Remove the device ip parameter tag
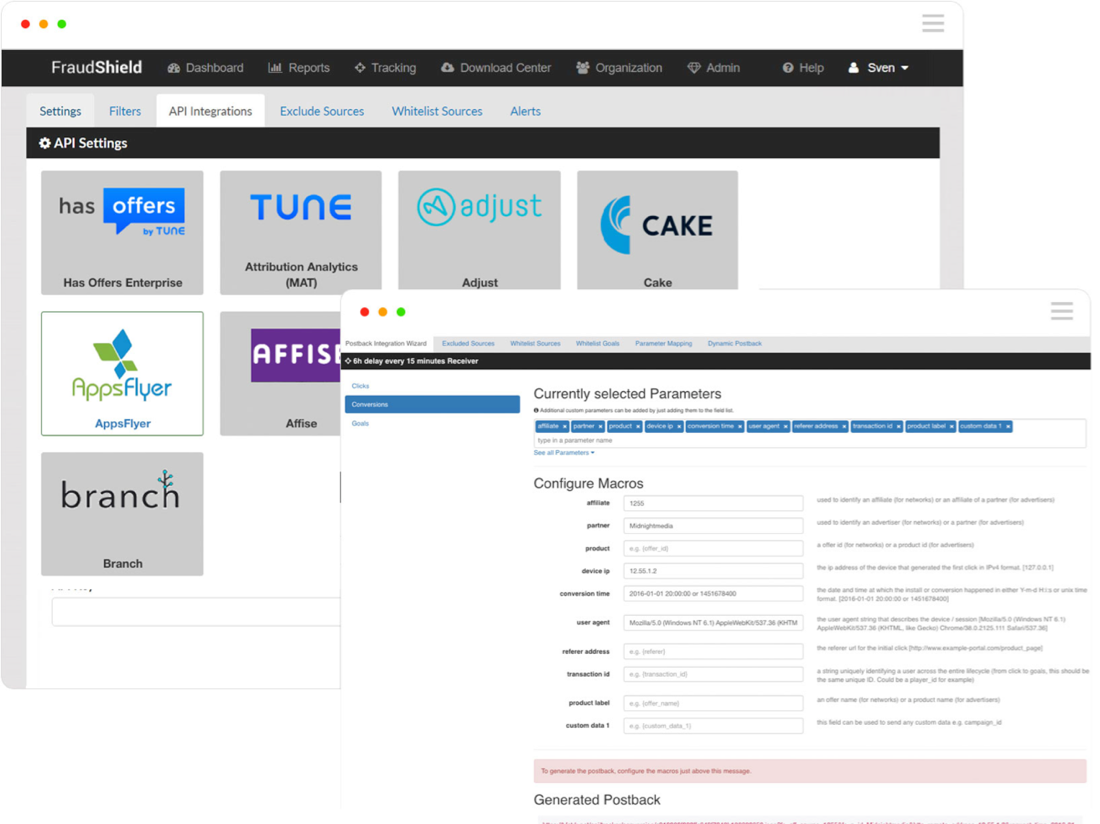1100x824 pixels. tap(679, 426)
